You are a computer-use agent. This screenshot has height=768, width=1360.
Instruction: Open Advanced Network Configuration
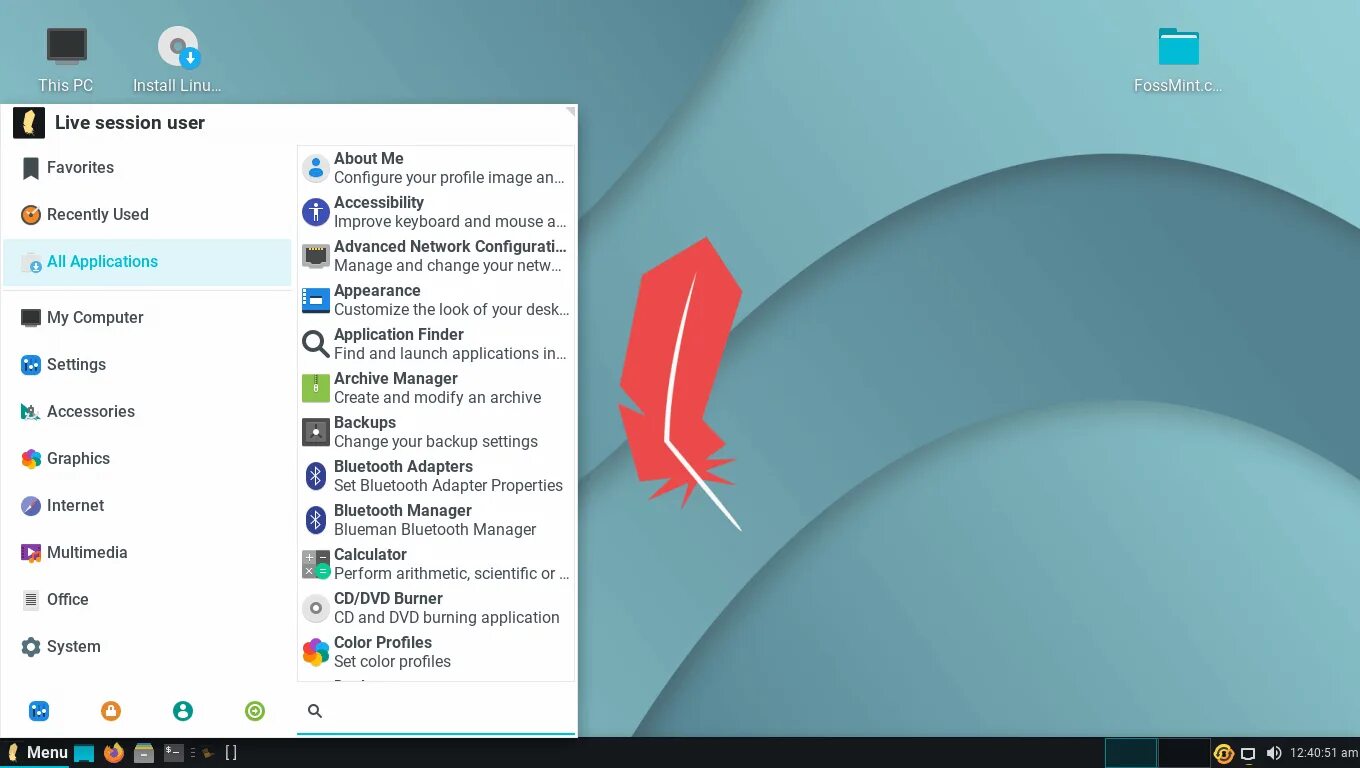pos(436,256)
